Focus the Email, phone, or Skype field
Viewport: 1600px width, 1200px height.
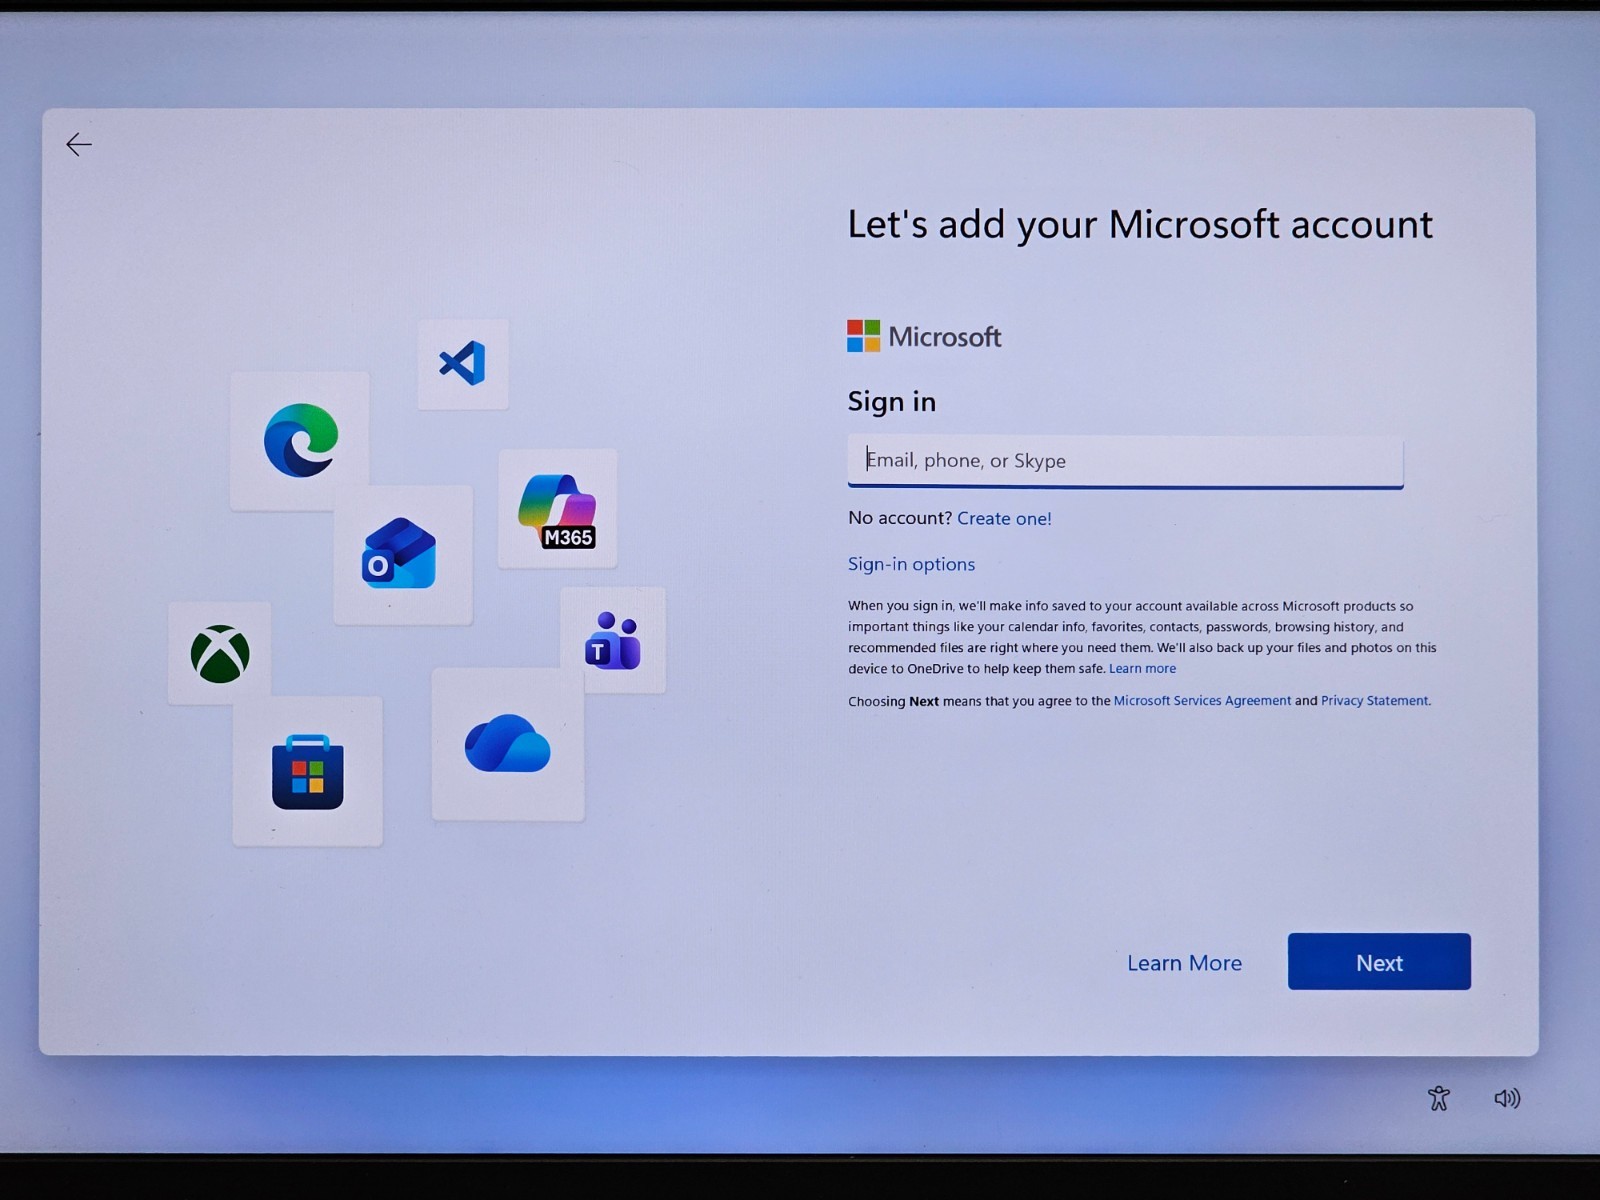pos(1125,461)
